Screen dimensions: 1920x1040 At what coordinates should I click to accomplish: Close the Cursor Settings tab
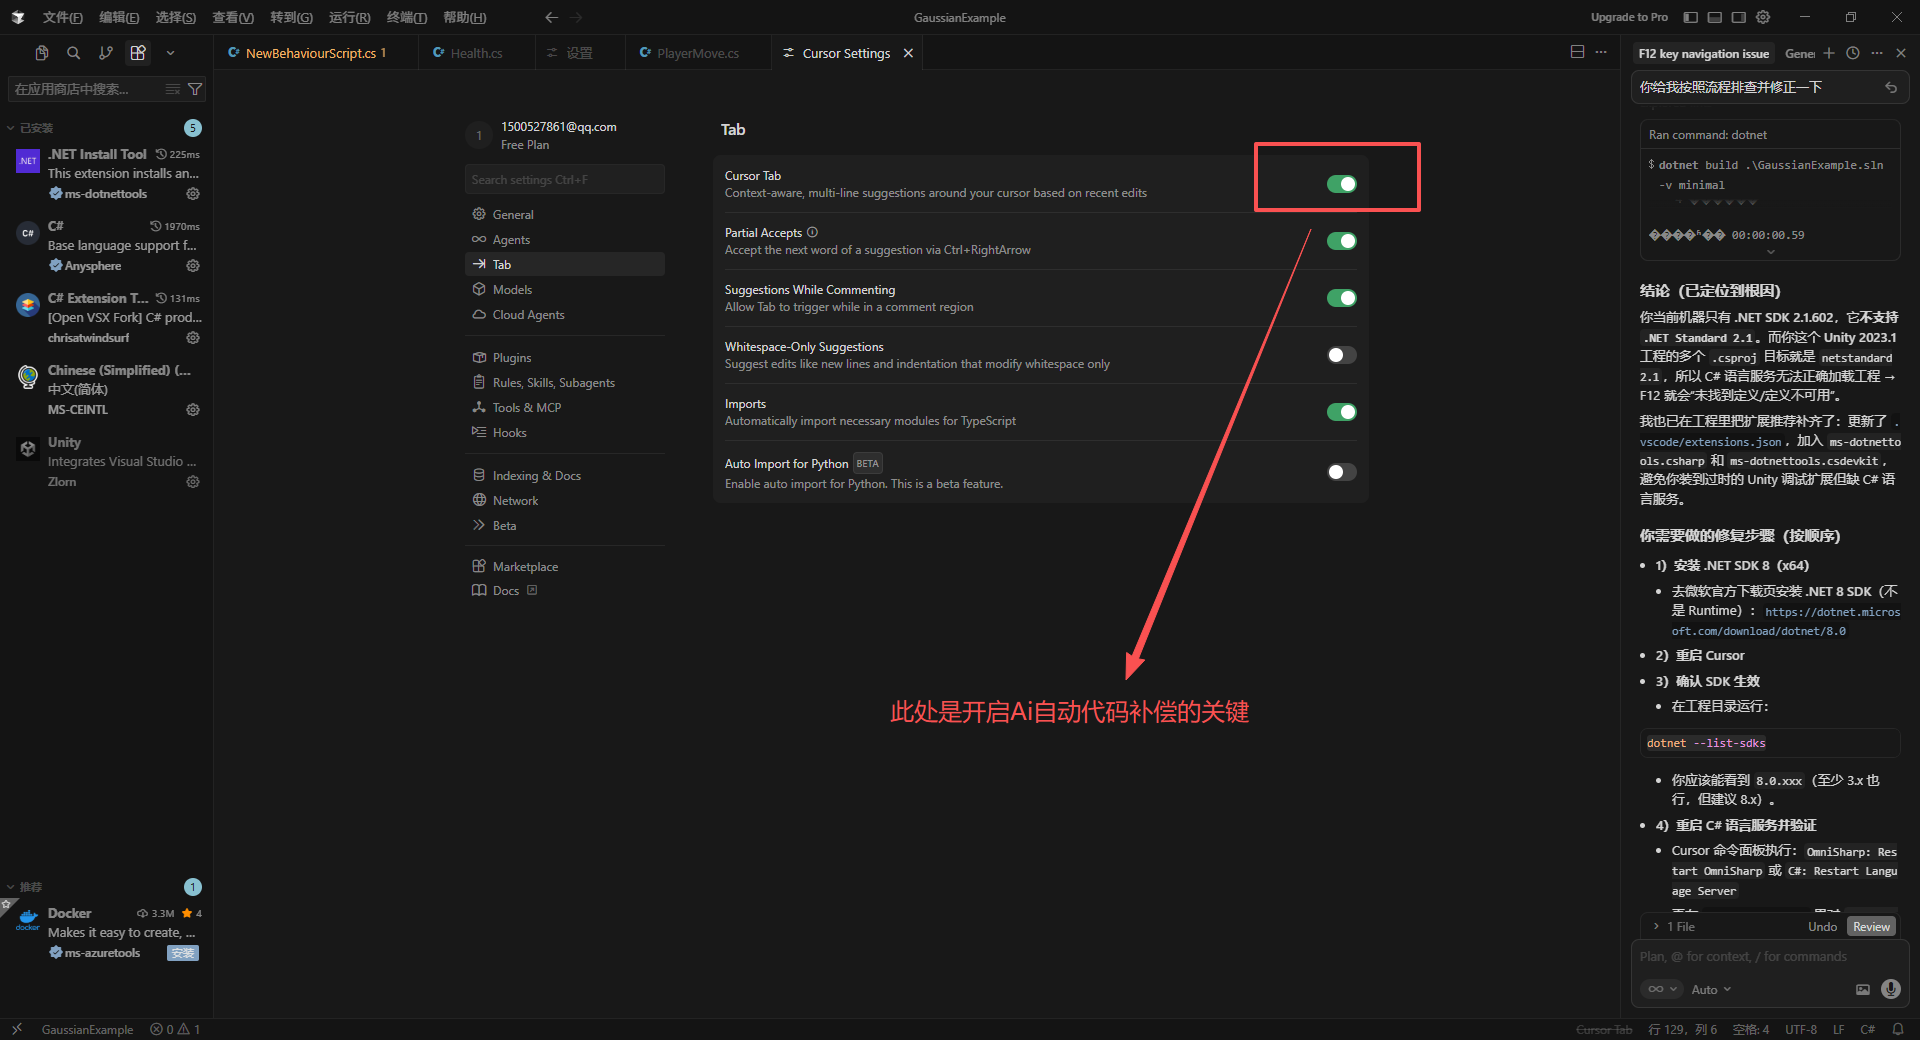point(908,53)
